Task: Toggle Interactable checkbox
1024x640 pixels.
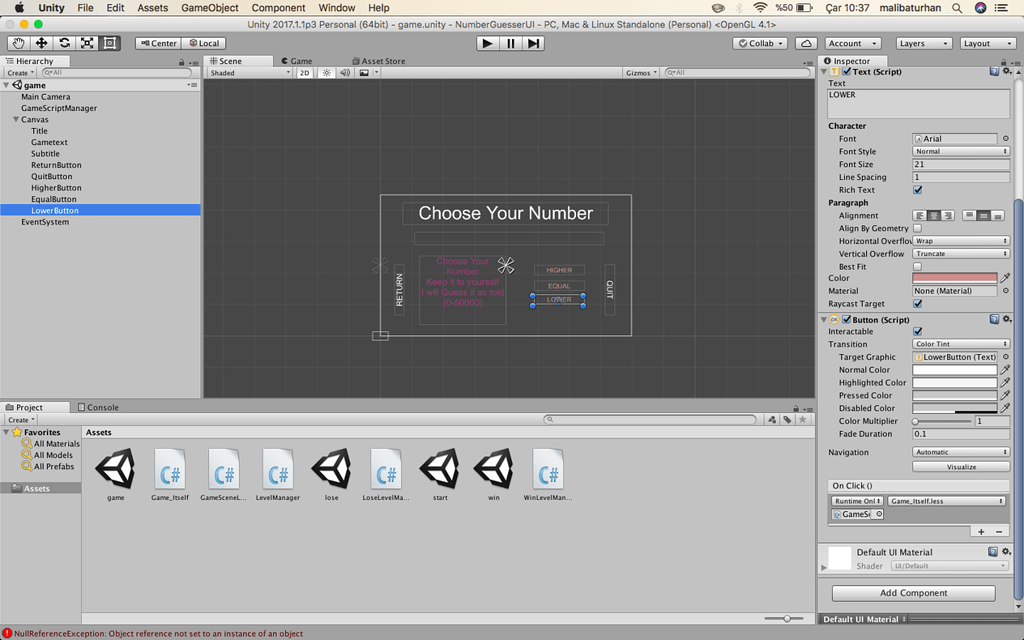Action: click(x=918, y=331)
